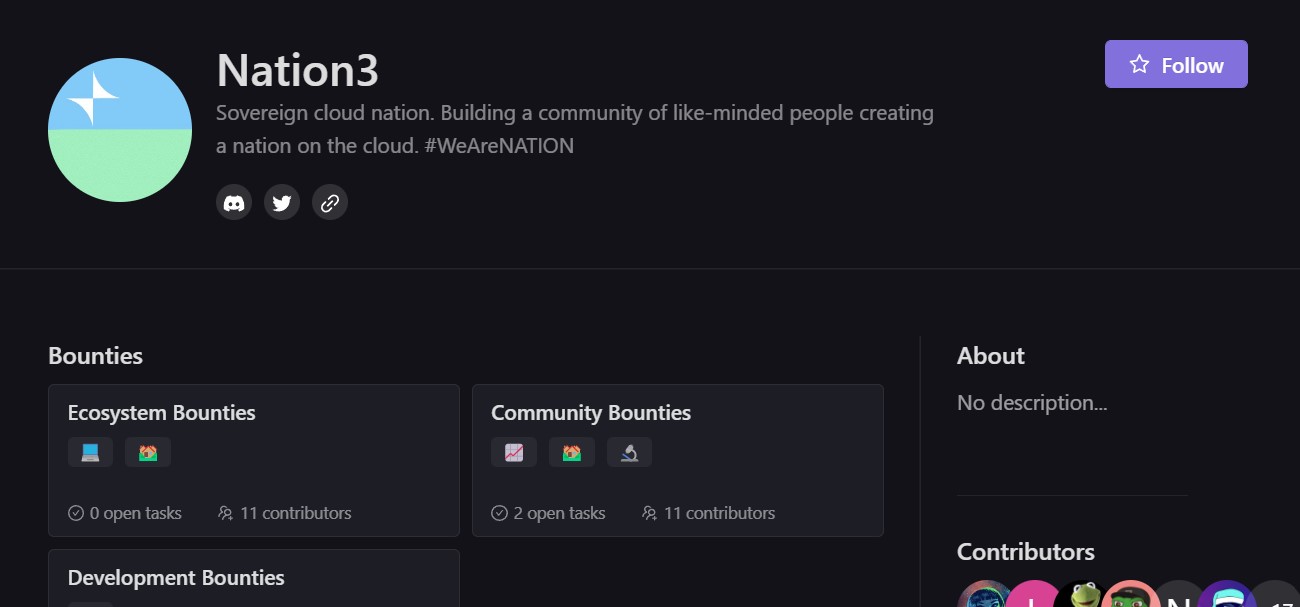The image size is (1300, 607).
Task: Click the Nation3 title heading
Action: [297, 70]
